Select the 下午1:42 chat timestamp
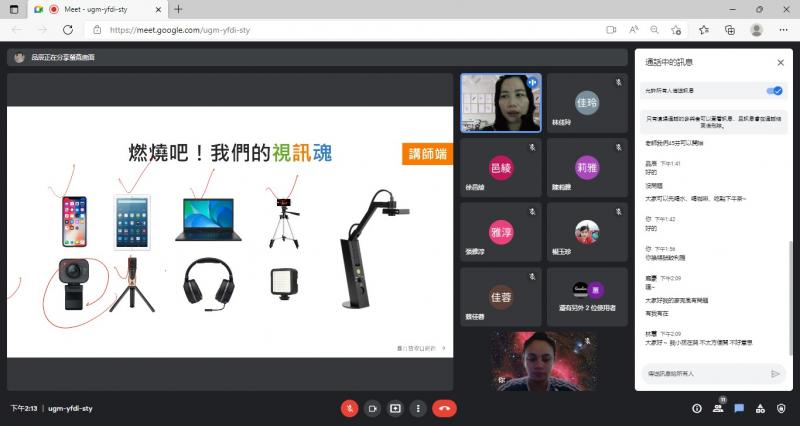Viewport: 800px width, 426px height. point(664,219)
